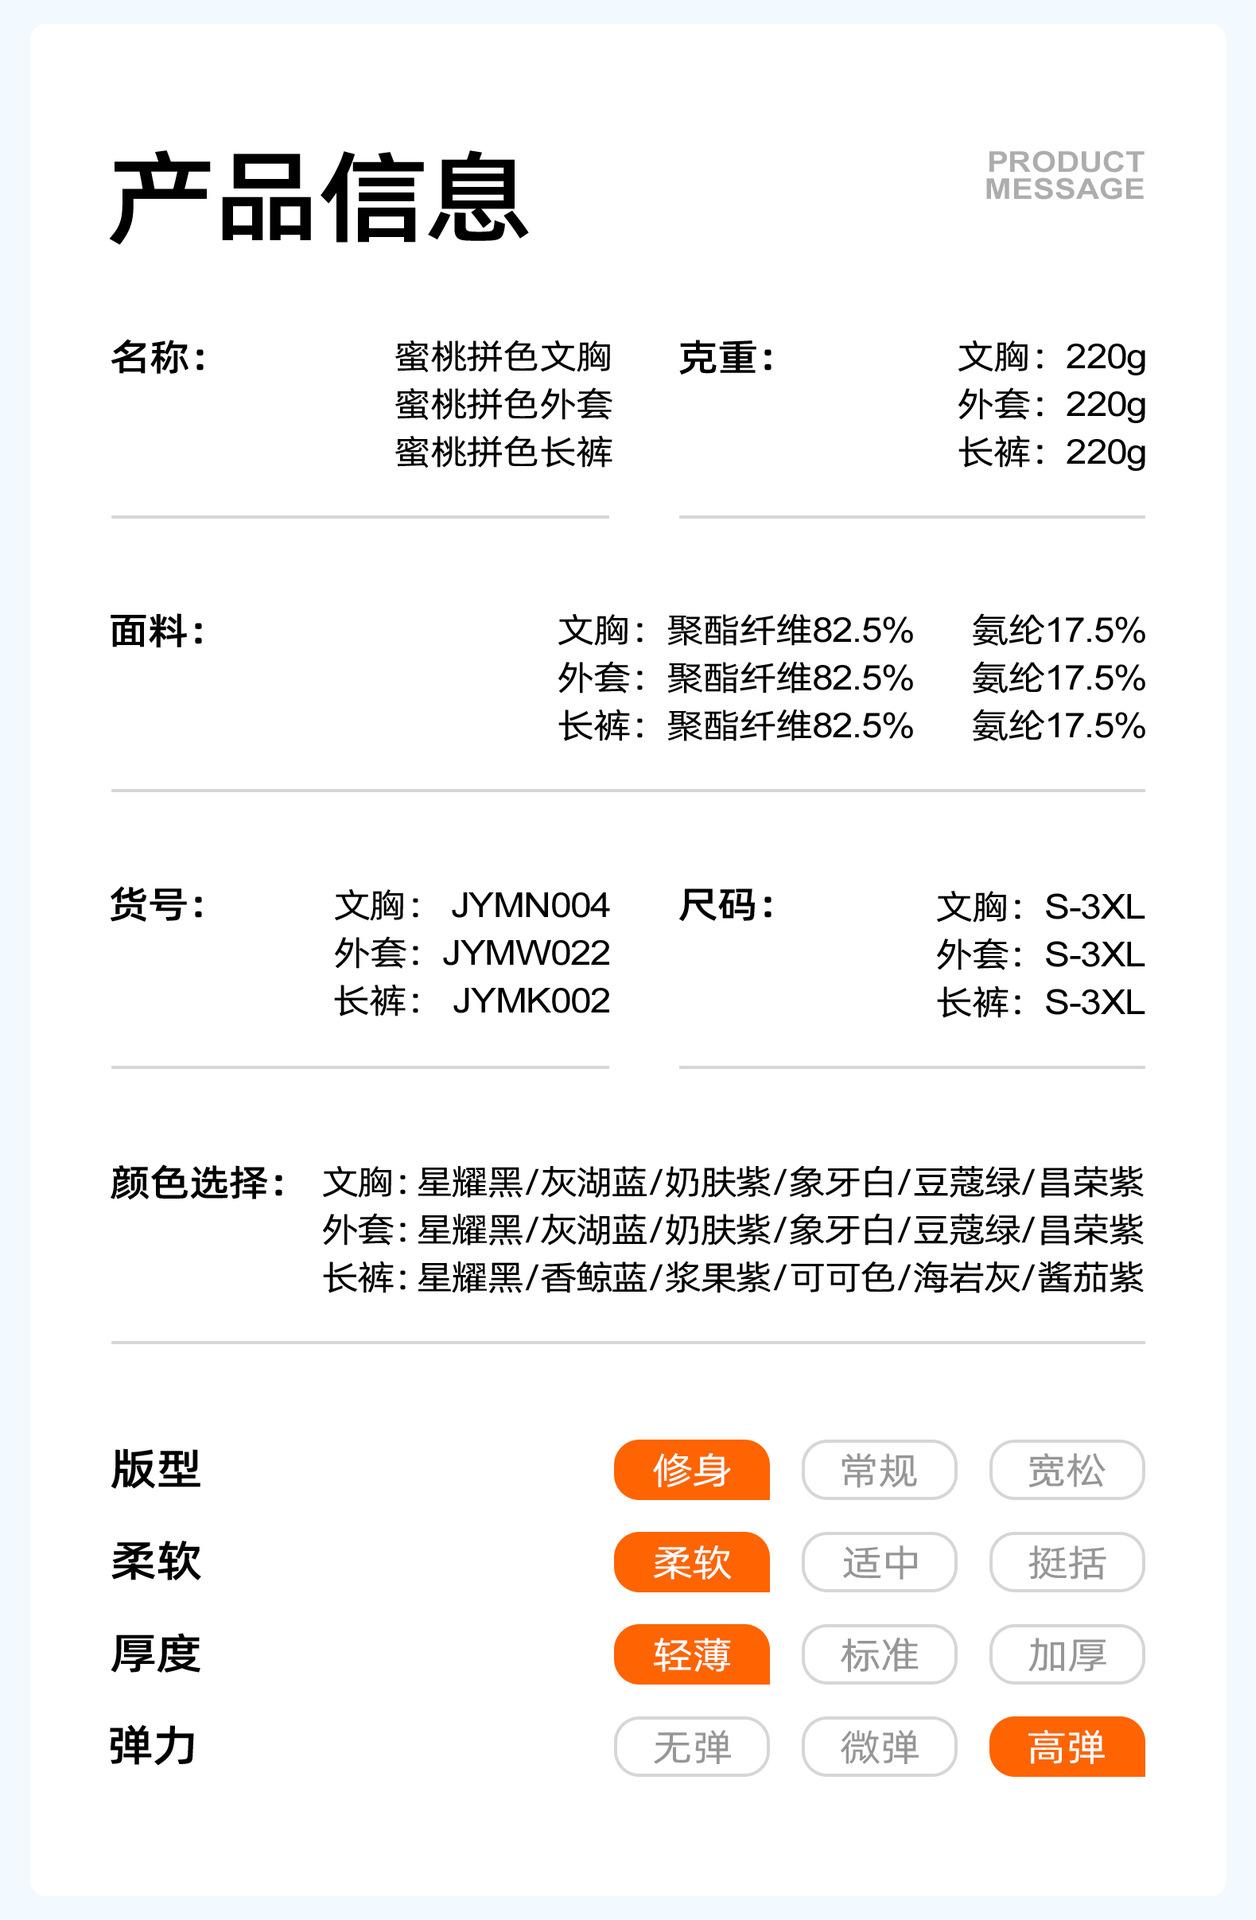The height and width of the screenshot is (1920, 1256).
Task: Click the pants item number JYMK002
Action: click(x=531, y=1001)
